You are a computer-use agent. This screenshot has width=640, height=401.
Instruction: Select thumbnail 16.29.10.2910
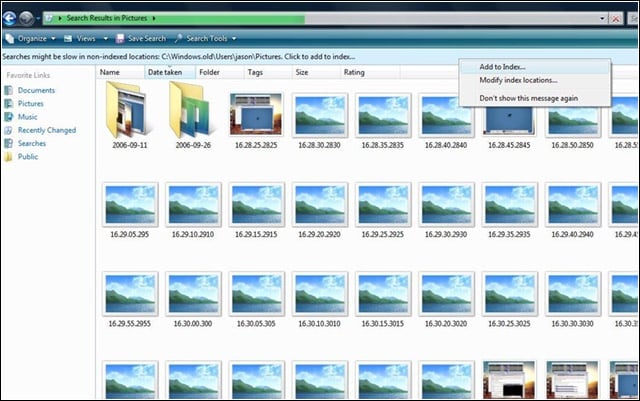coord(193,205)
